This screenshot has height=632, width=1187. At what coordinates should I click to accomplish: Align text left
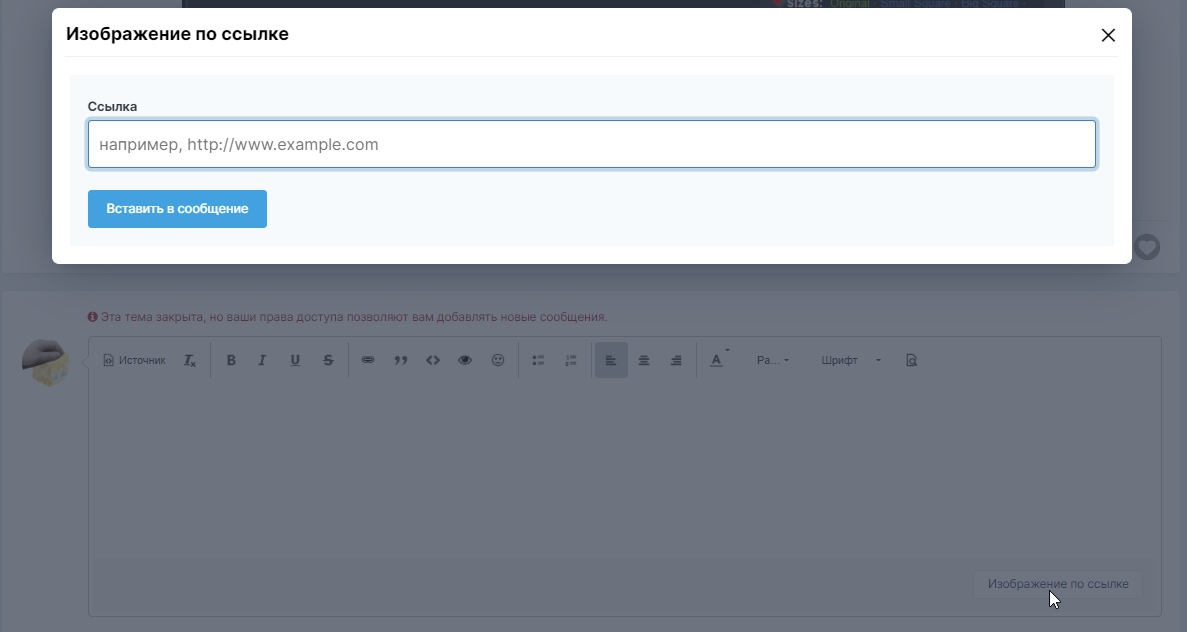[x=611, y=360]
